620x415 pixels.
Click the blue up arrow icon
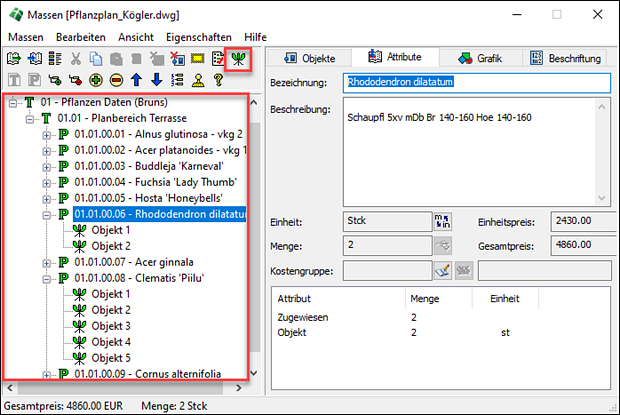[x=134, y=80]
